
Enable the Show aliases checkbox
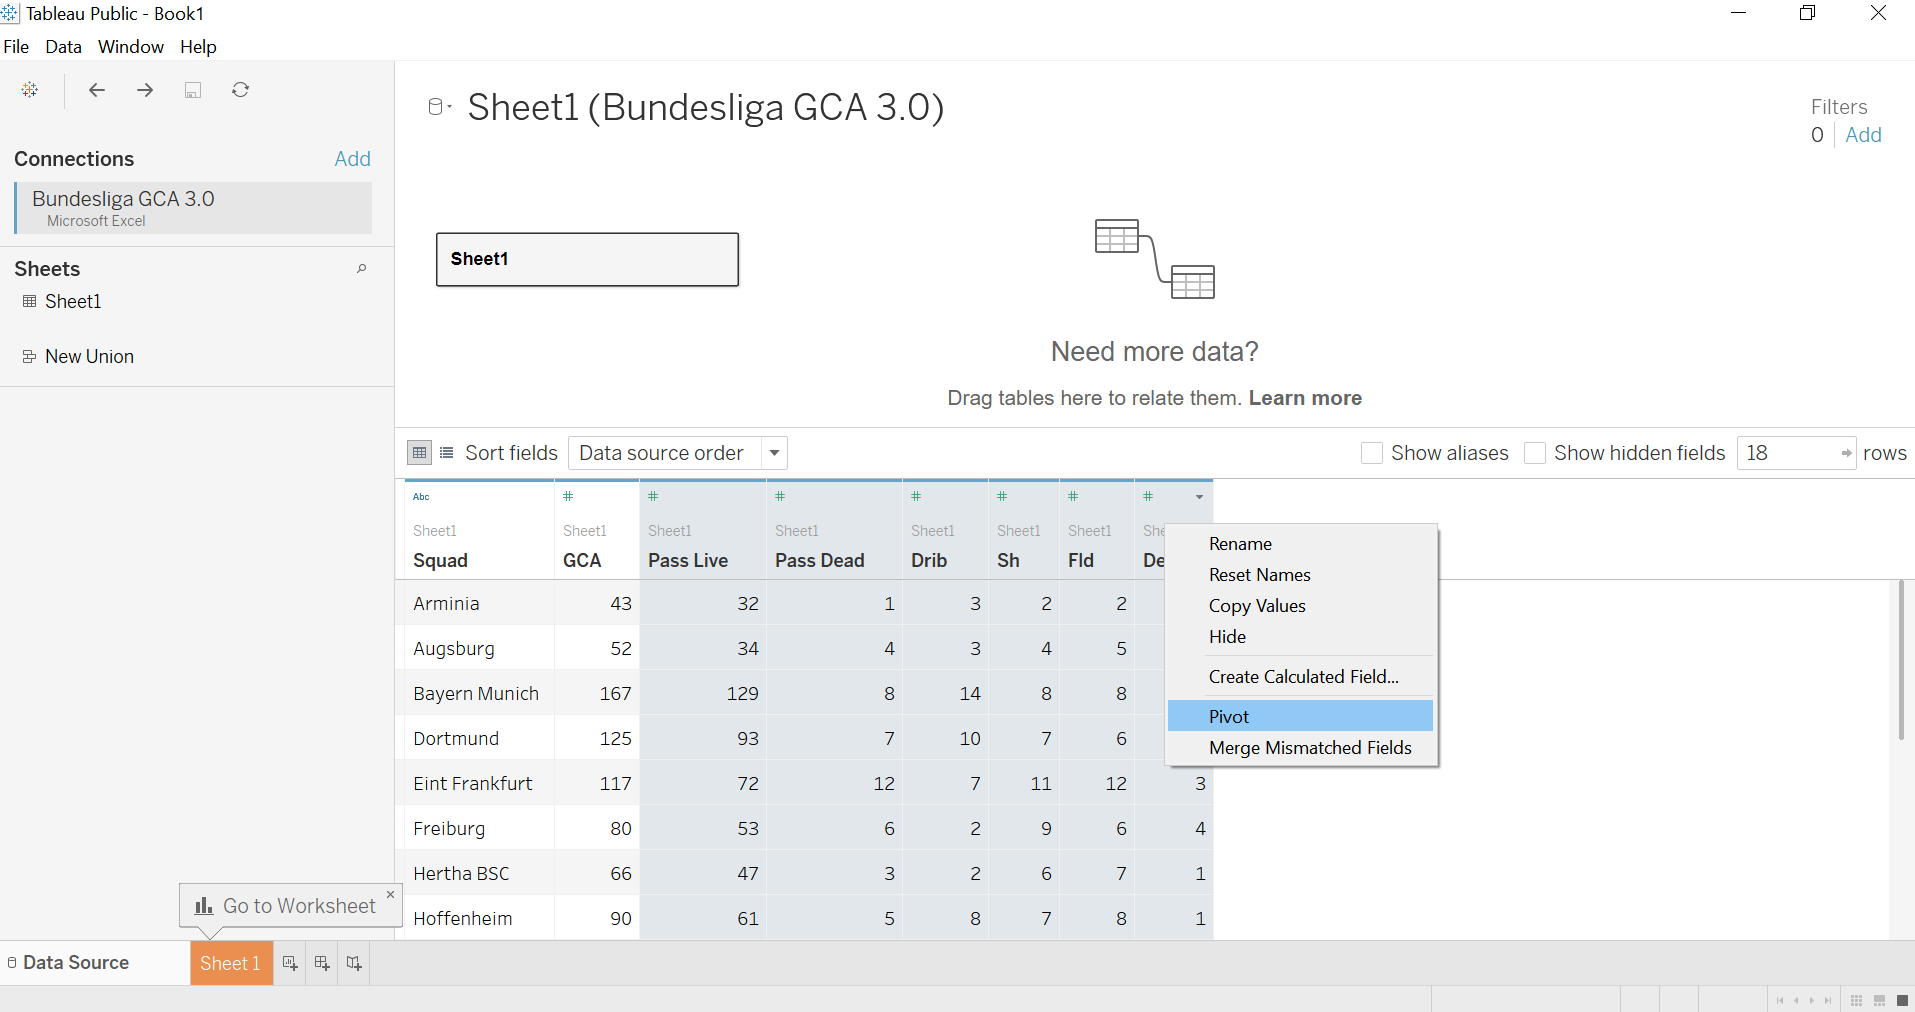[1372, 453]
